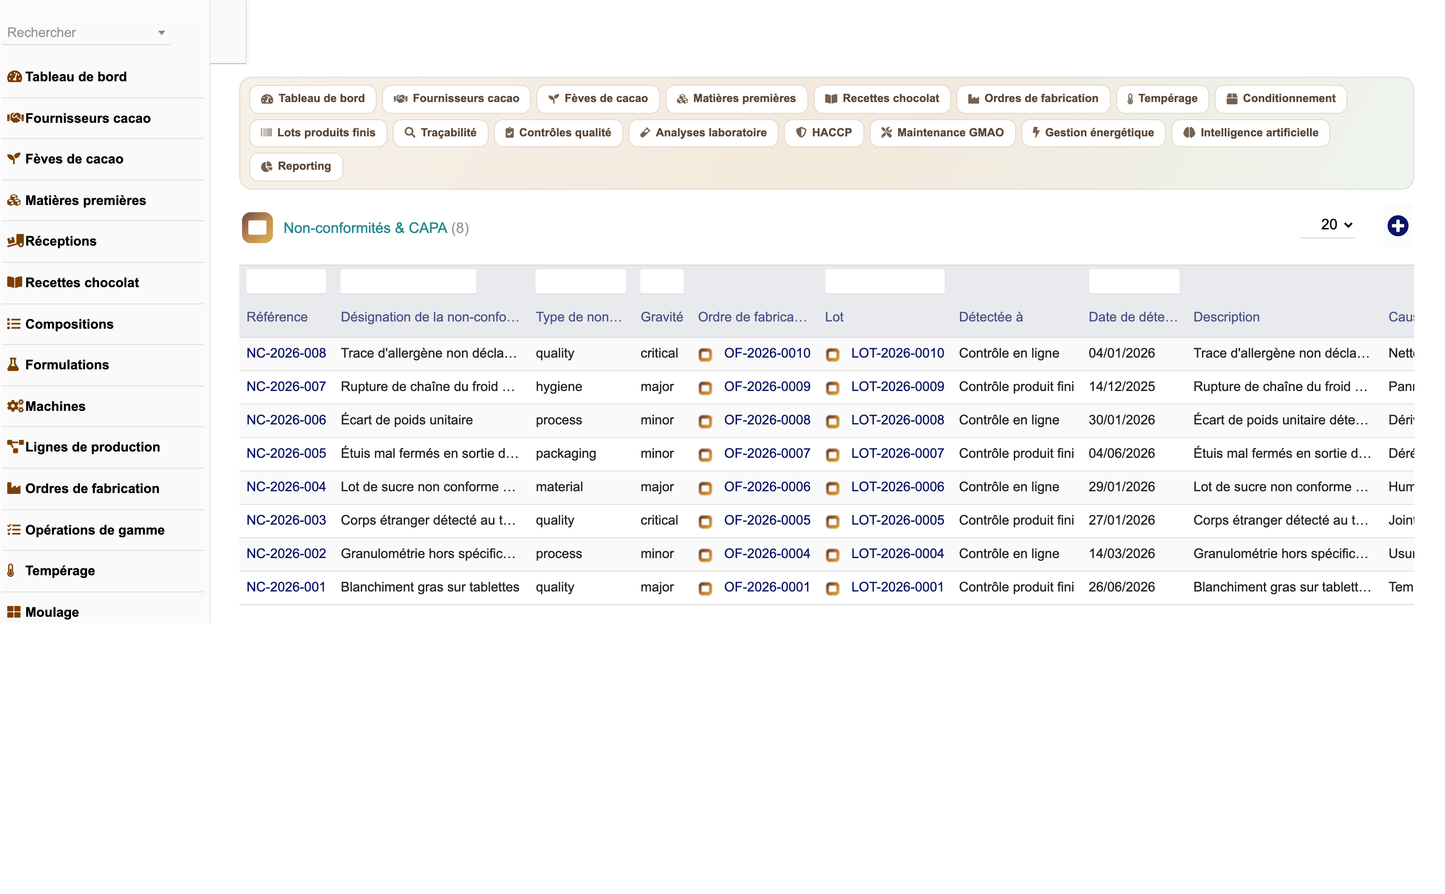
Task: Click the Ordres de fabrication sidebar factory icon
Action: coord(14,488)
